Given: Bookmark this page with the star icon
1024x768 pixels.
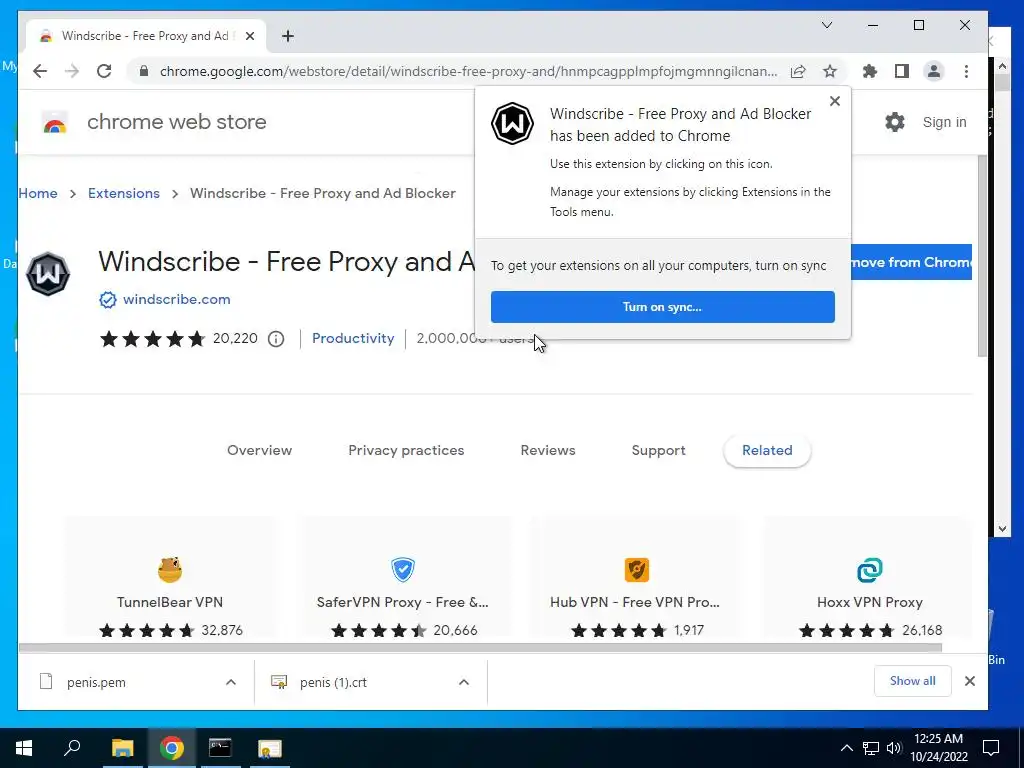Looking at the screenshot, I should tap(829, 71).
